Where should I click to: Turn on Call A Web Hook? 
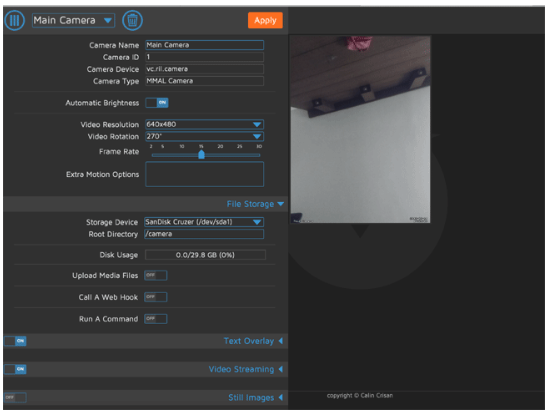coord(156,297)
